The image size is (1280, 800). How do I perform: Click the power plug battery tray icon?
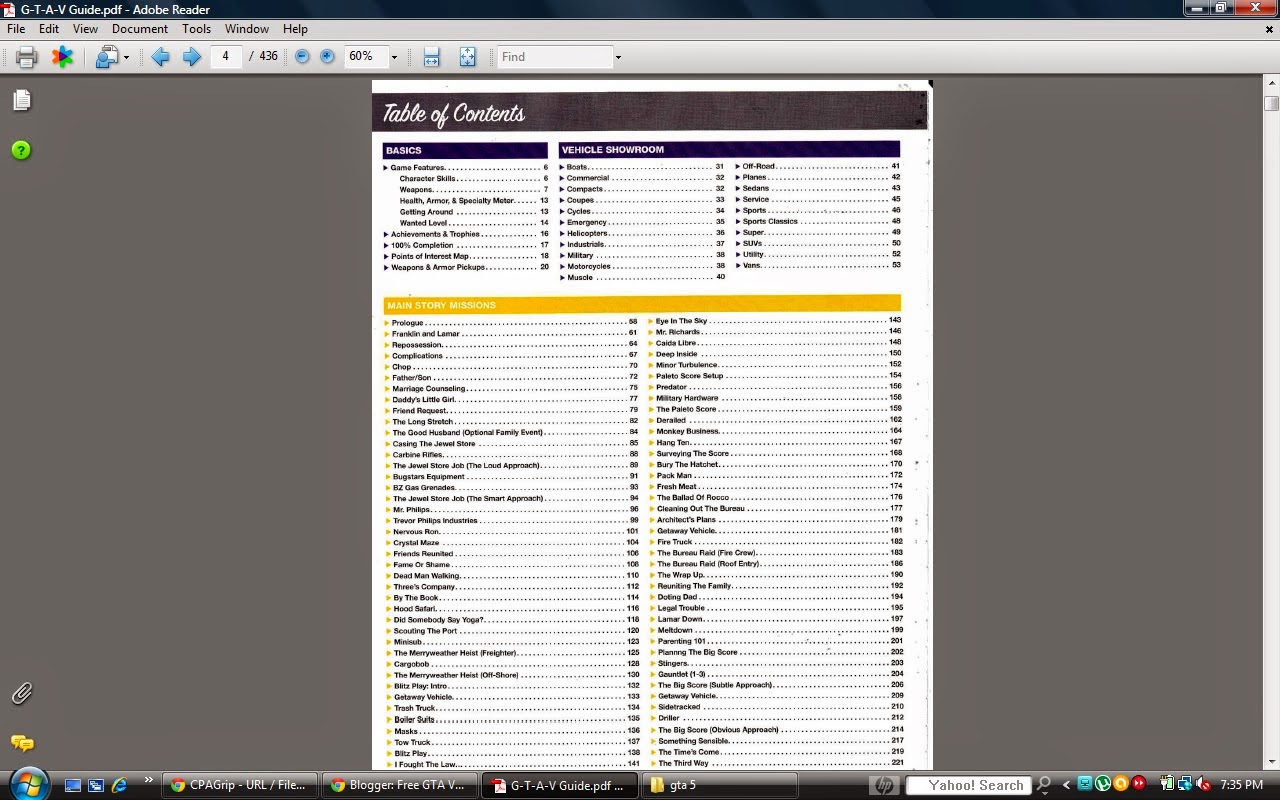(1167, 785)
